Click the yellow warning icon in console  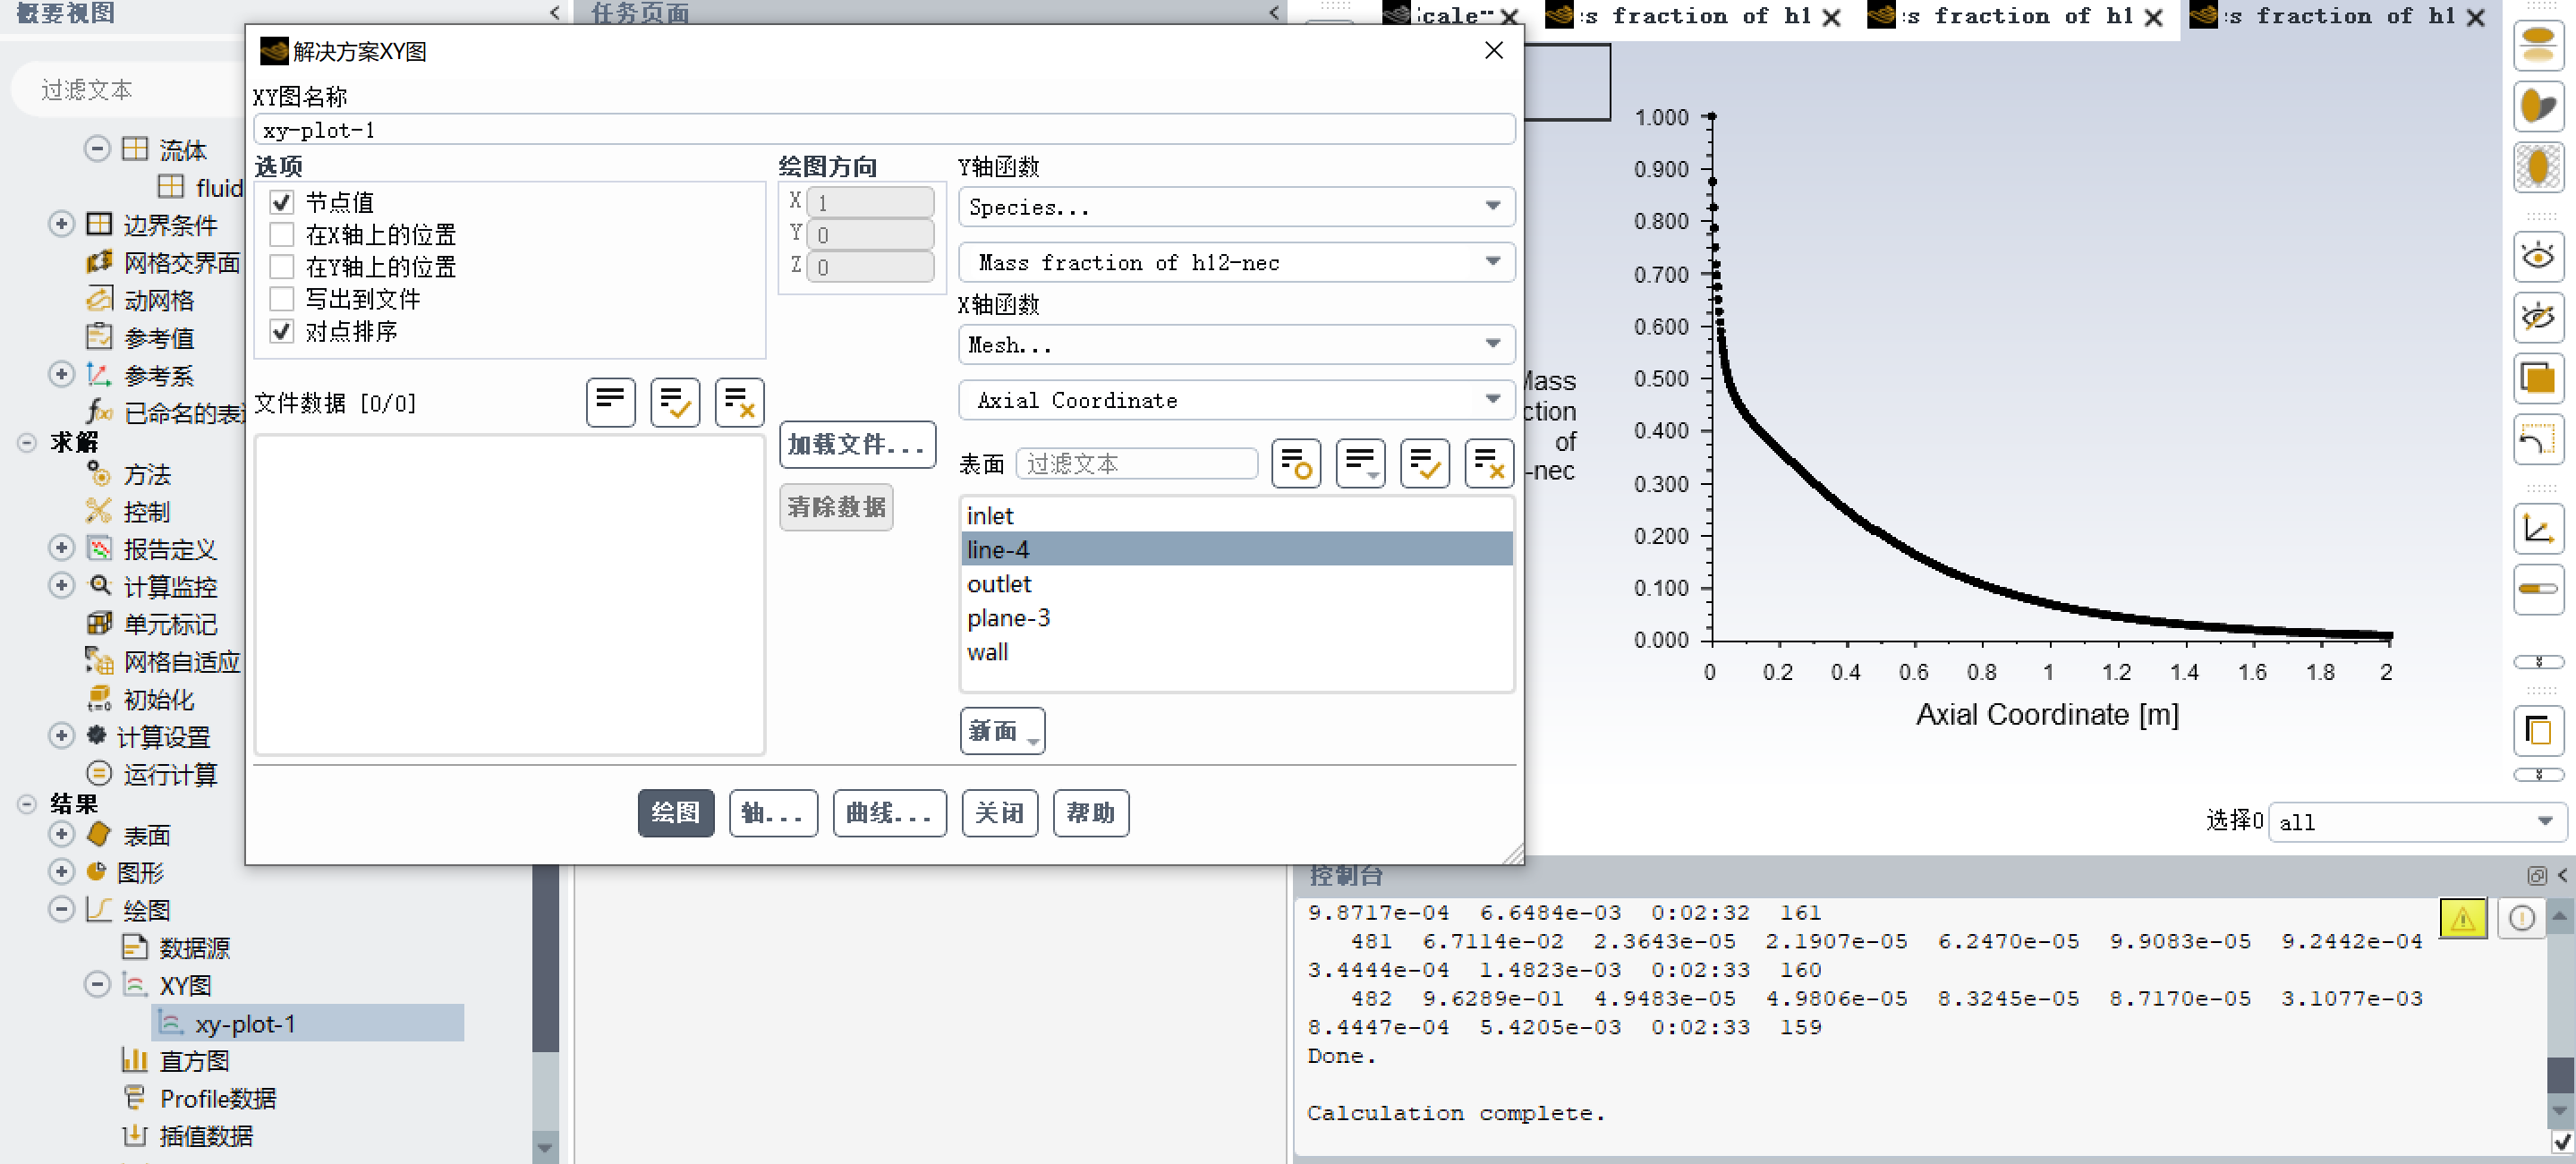pyautogui.click(x=2462, y=918)
